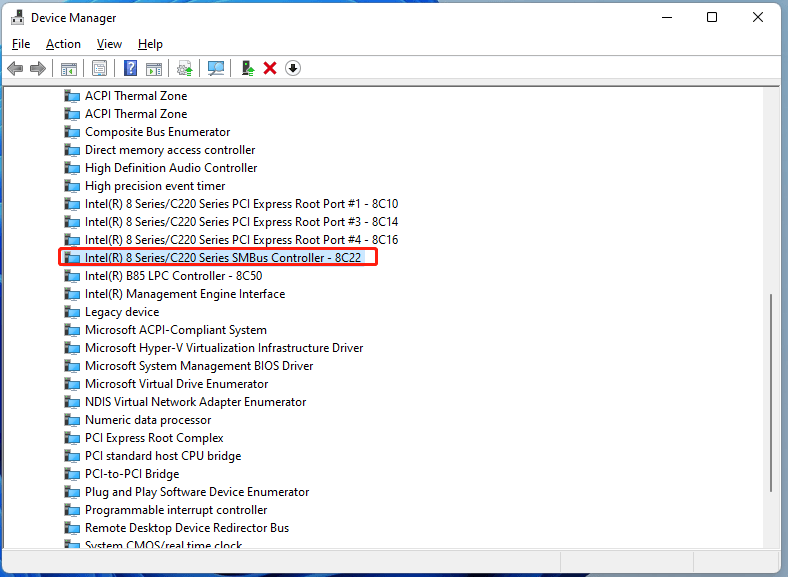
Task: Click the computer tower update driver icon
Action: [248, 68]
